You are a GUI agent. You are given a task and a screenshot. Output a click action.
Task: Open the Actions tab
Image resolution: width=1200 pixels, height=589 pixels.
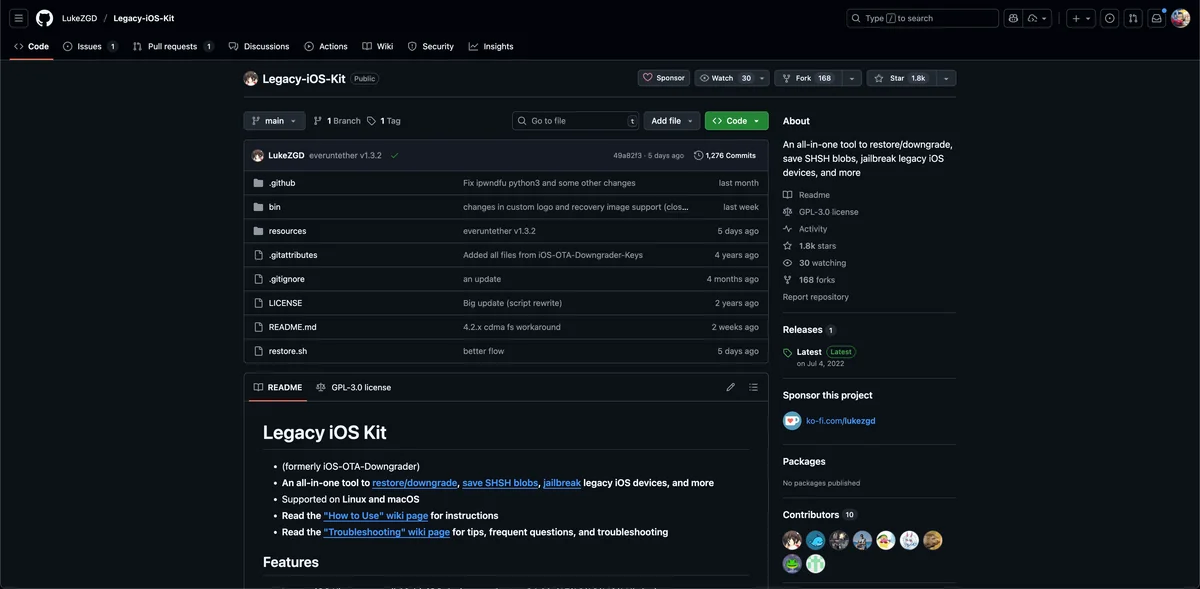(326, 46)
